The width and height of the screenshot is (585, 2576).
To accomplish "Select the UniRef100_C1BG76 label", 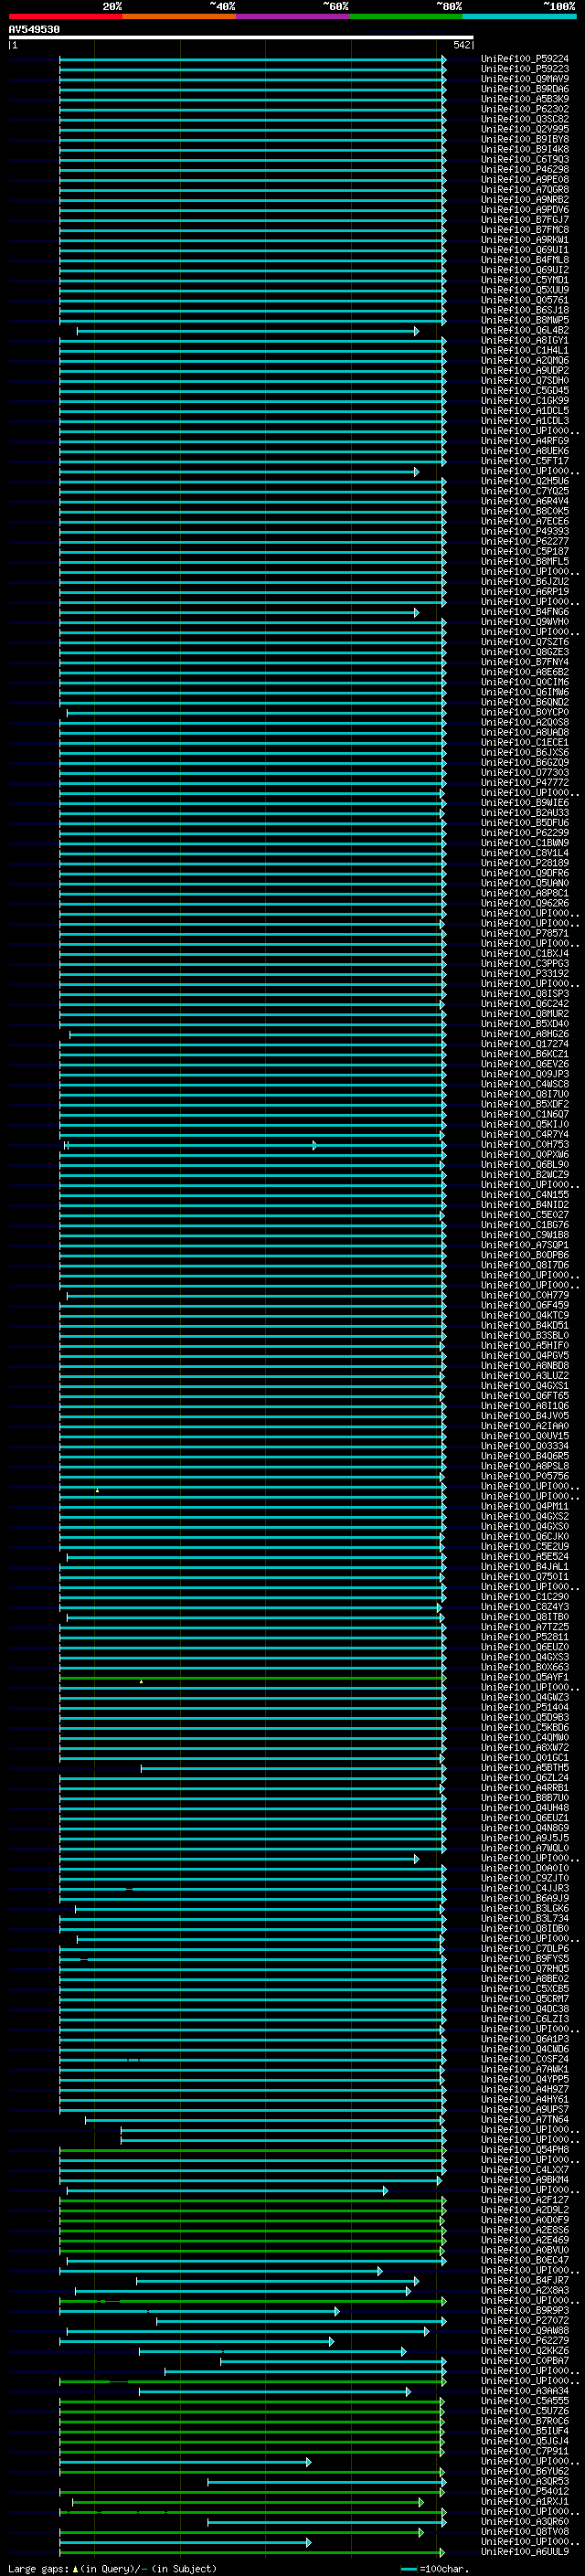I will pyautogui.click(x=525, y=1225).
